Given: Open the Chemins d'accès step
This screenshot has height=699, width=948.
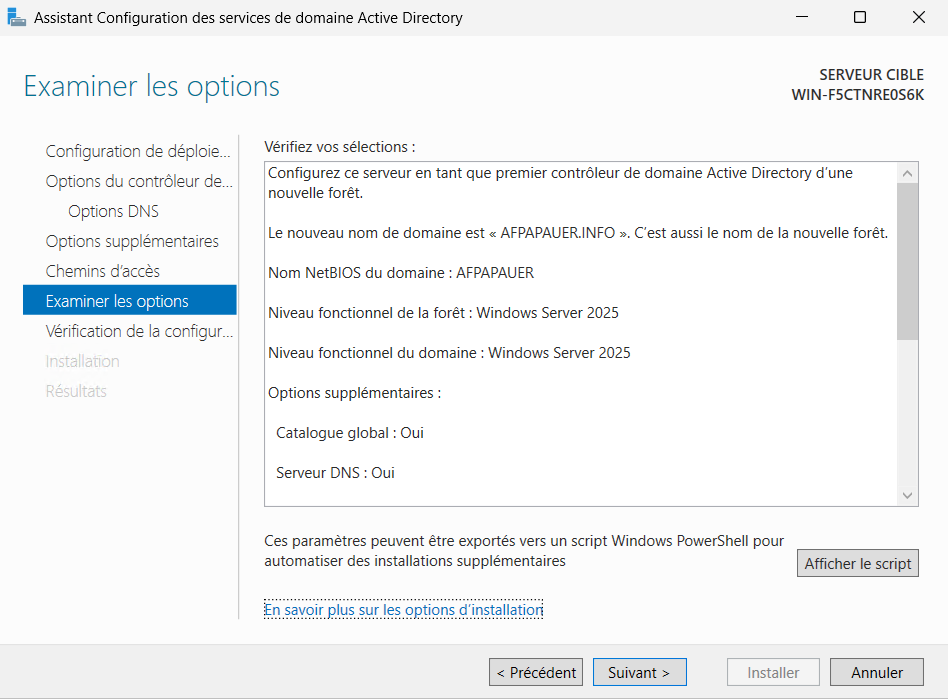Looking at the screenshot, I should coord(103,271).
